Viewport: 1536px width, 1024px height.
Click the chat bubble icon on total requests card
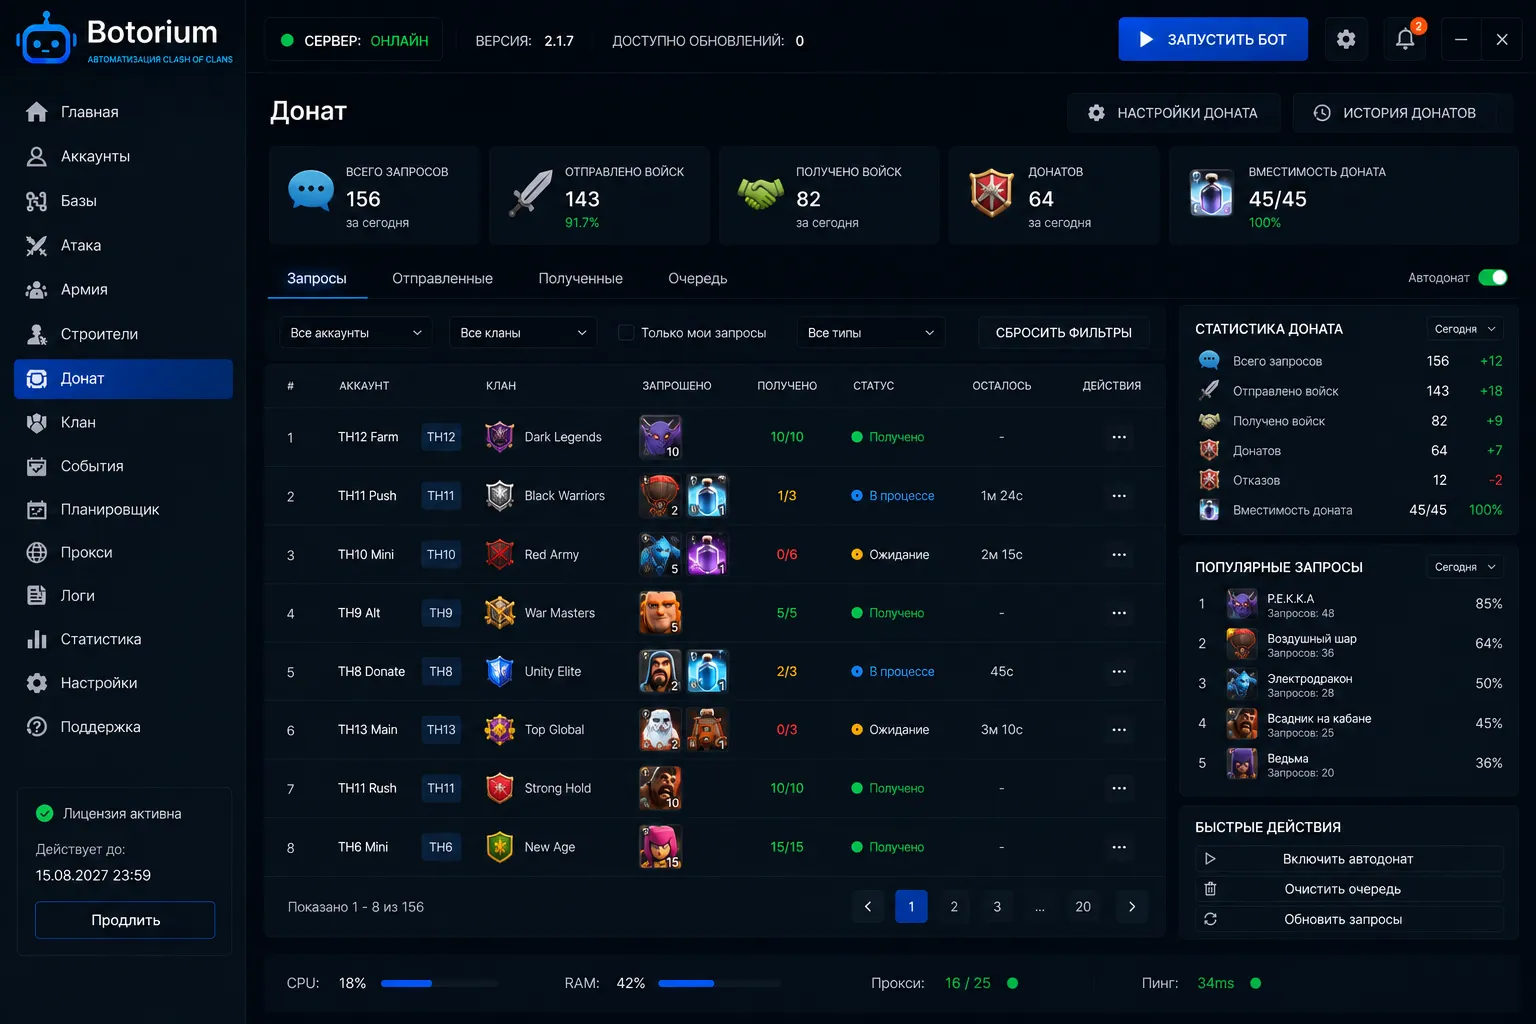311,190
